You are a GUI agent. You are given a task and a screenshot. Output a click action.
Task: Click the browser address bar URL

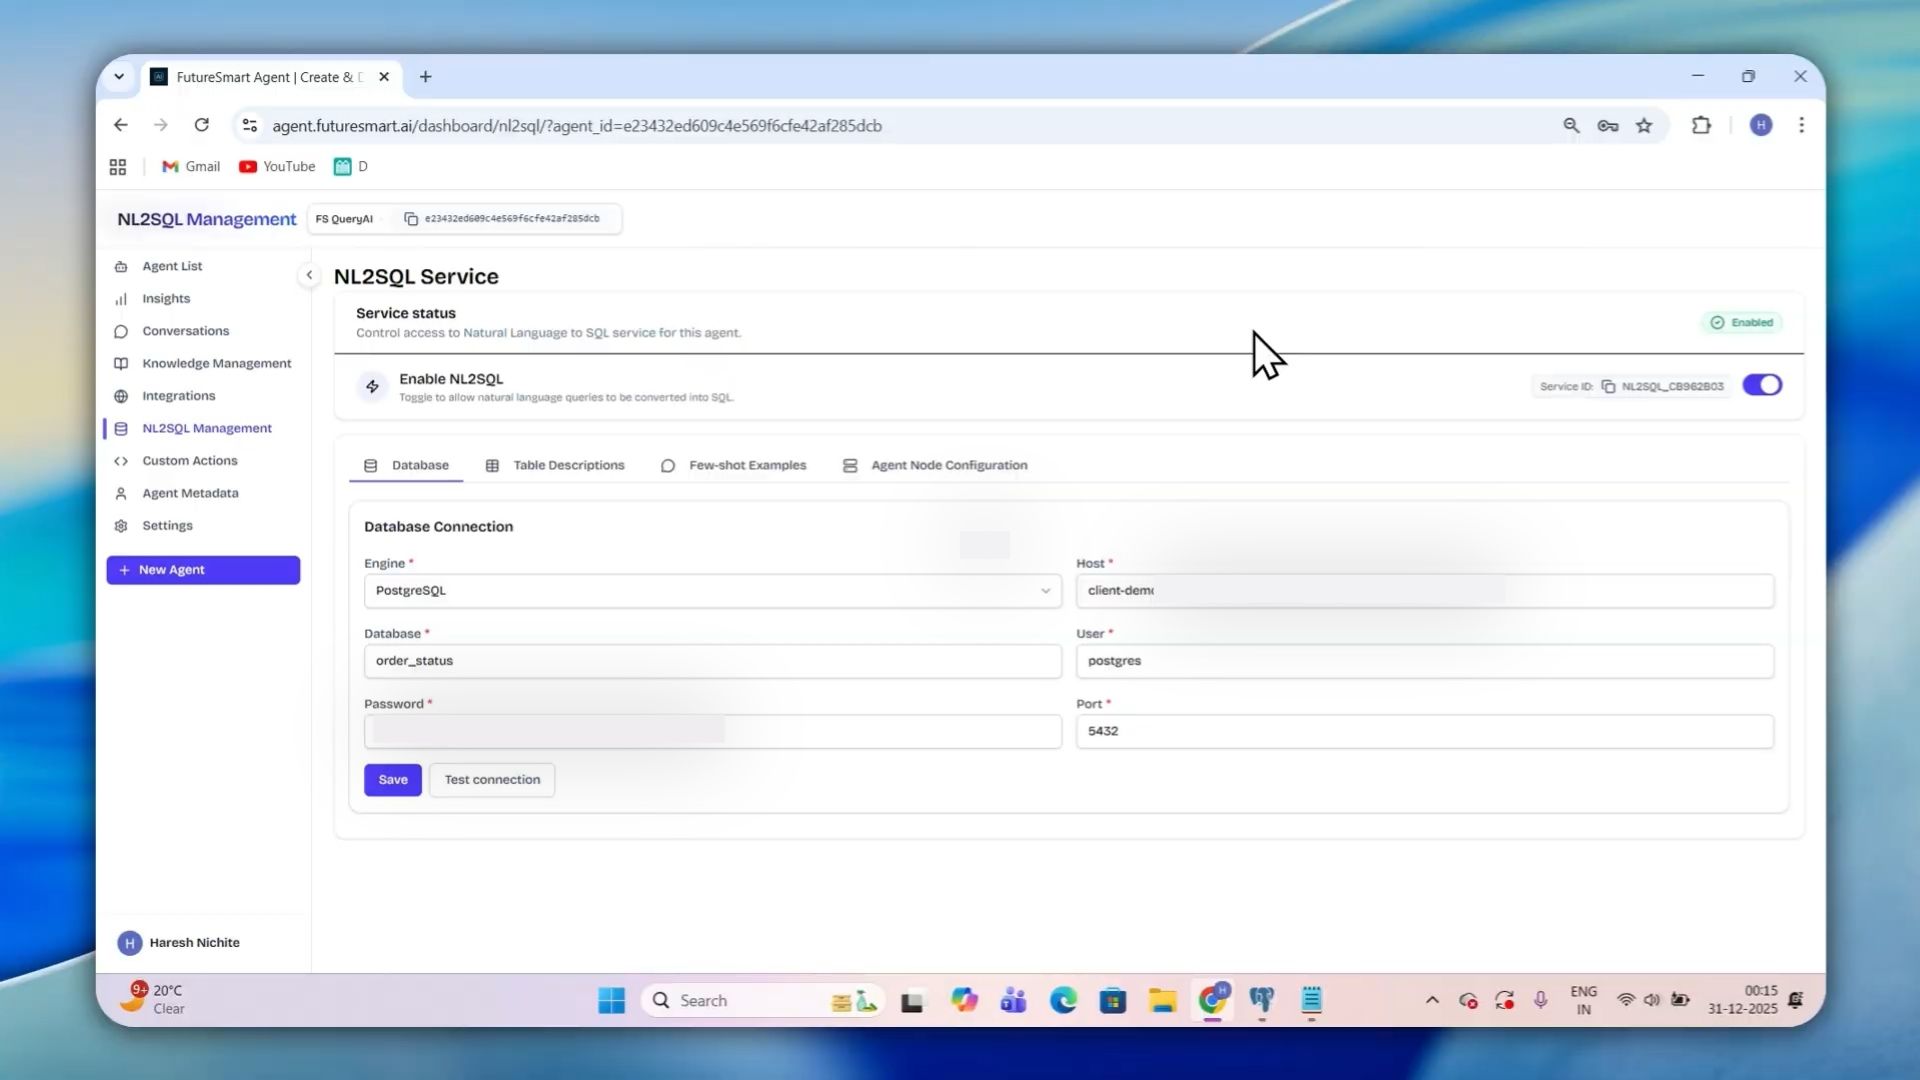click(x=577, y=126)
